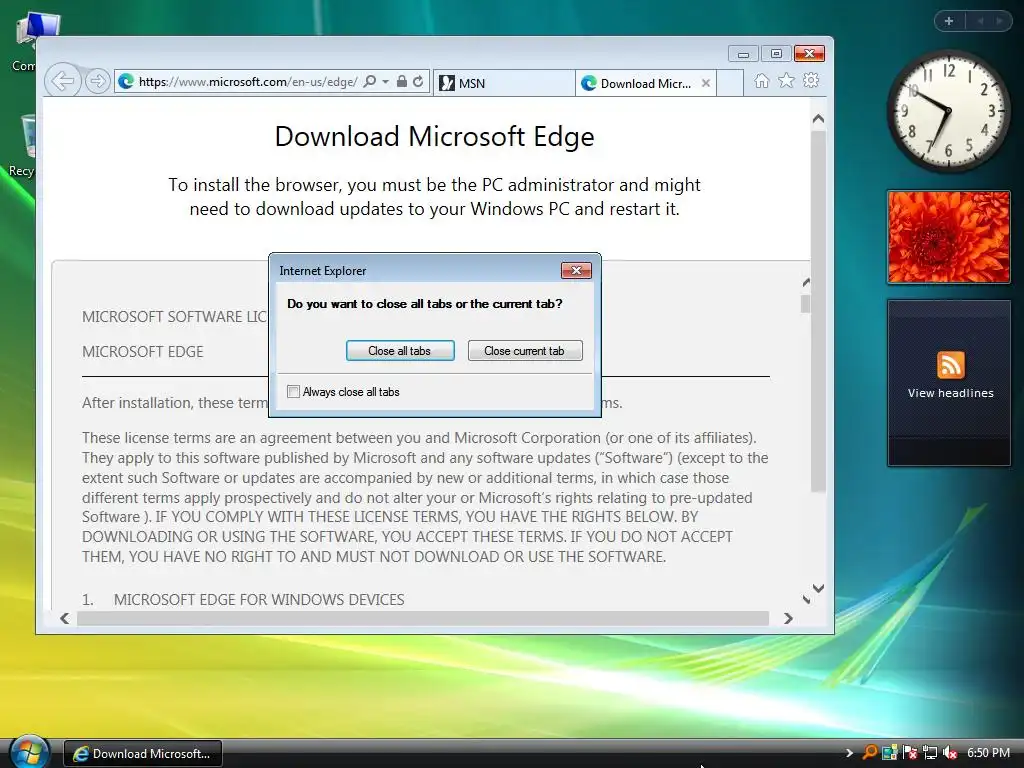This screenshot has width=1024, height=768.
Task: Click the search magnifier in address bar
Action: click(x=370, y=82)
